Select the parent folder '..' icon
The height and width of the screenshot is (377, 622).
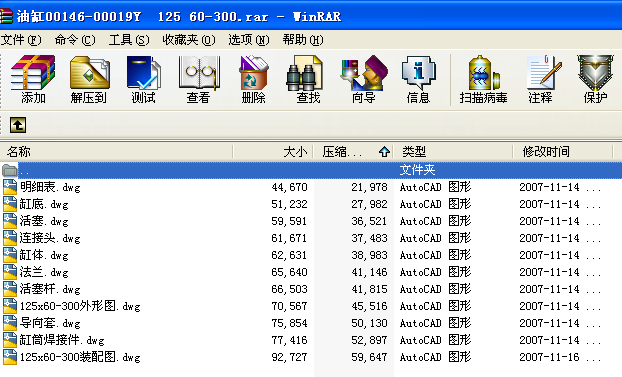tap(10, 170)
